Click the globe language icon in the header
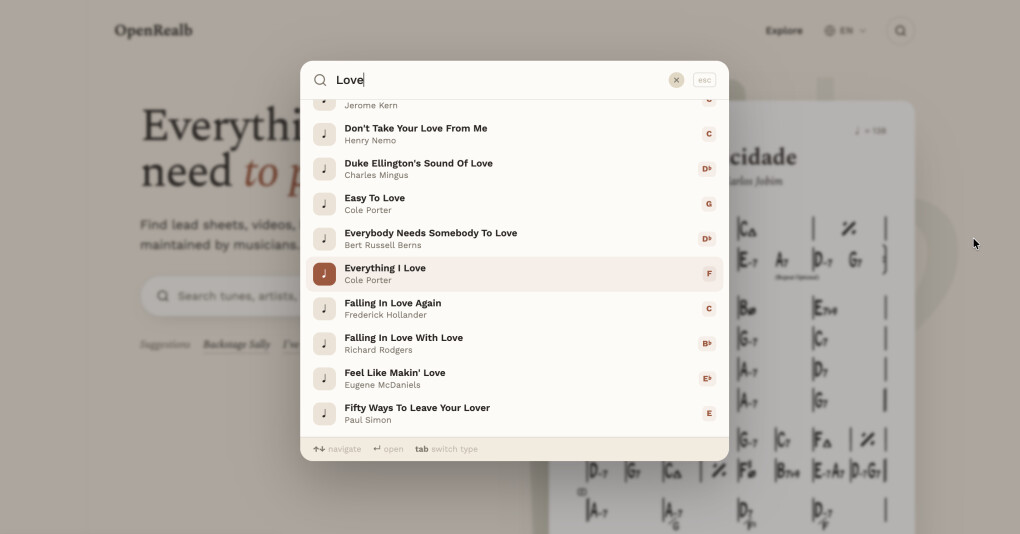1020x534 pixels. pyautogui.click(x=829, y=31)
